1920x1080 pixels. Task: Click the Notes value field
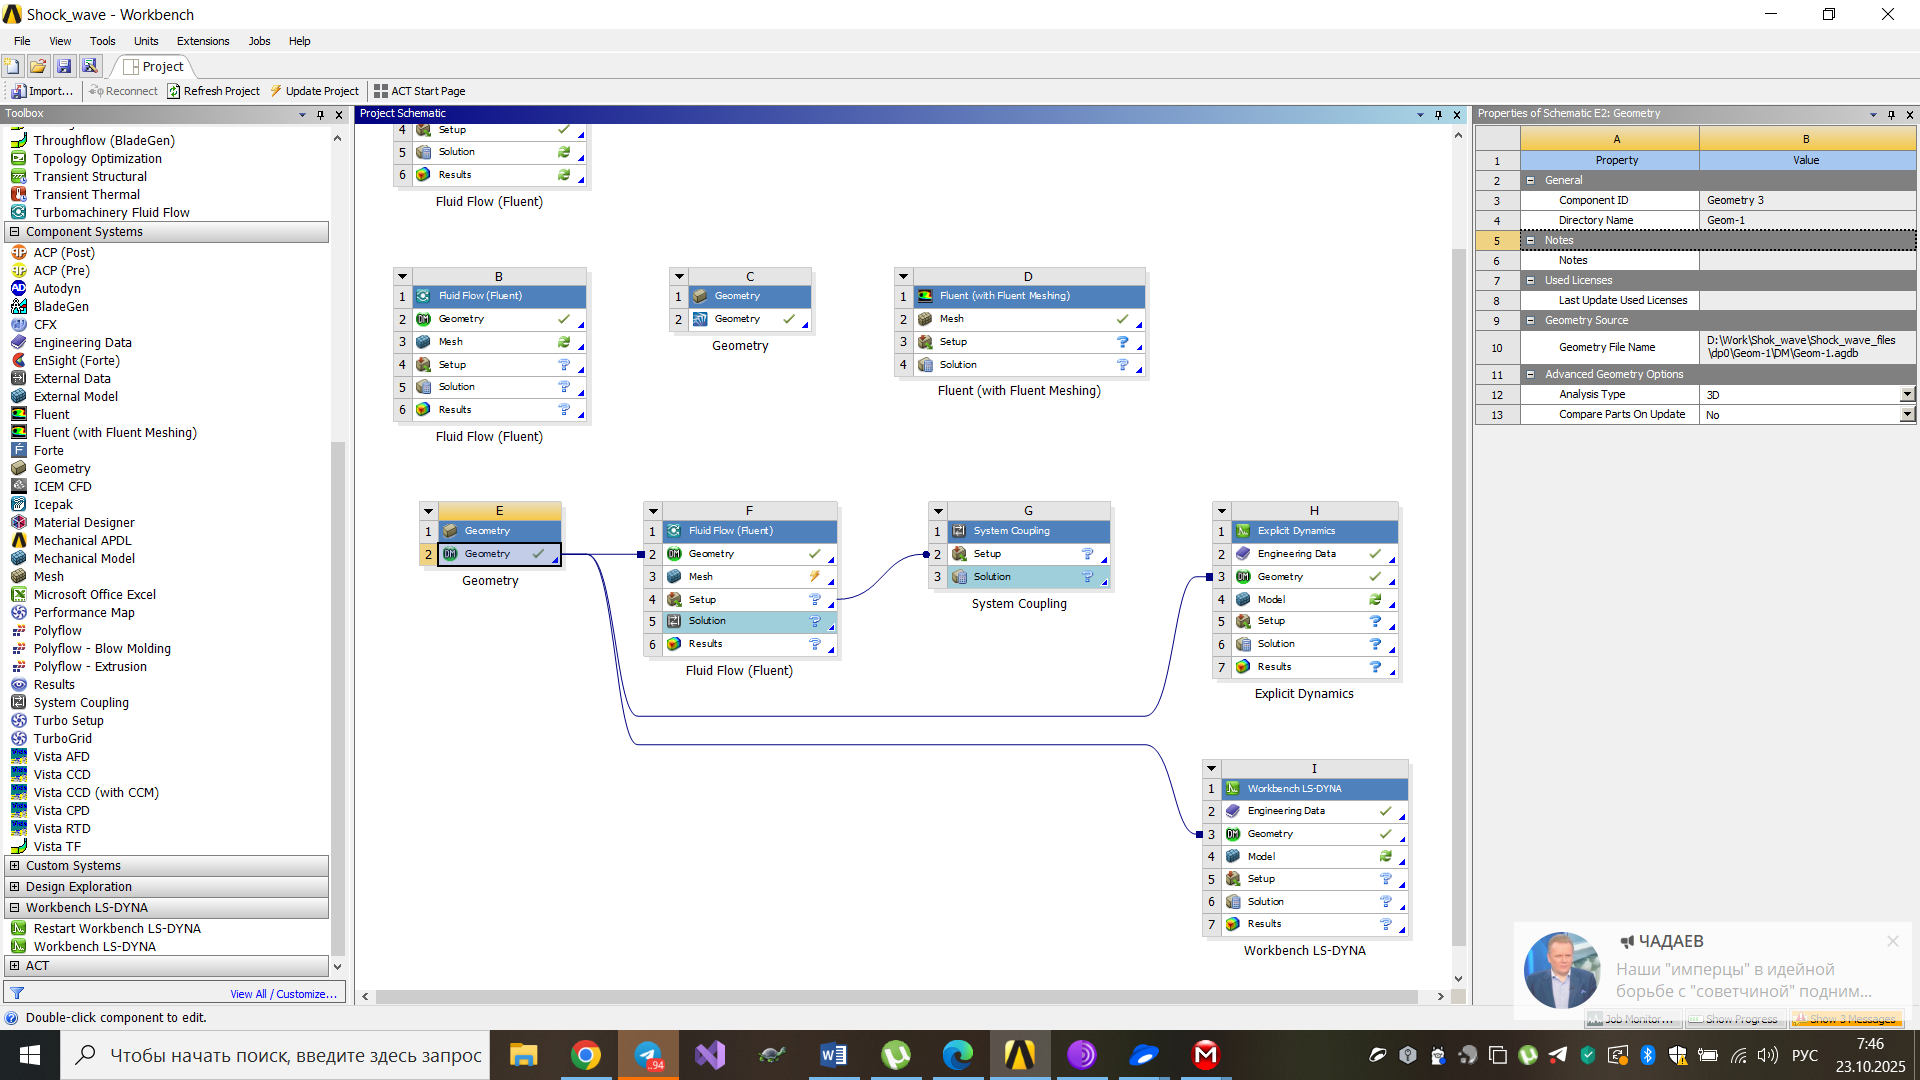pos(1807,261)
